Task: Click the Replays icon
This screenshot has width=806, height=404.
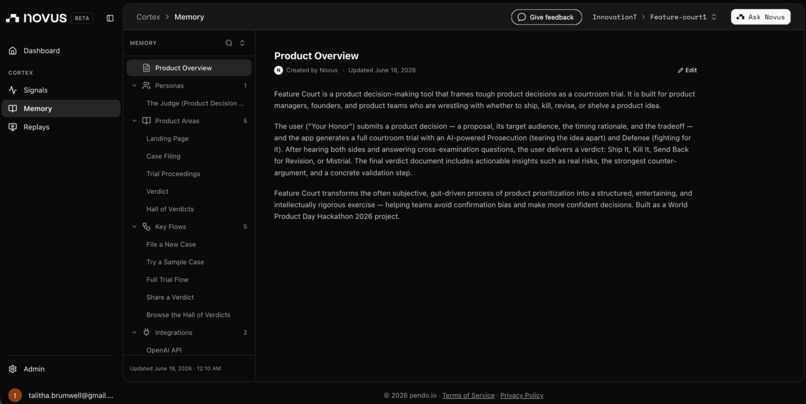Action: (13, 127)
